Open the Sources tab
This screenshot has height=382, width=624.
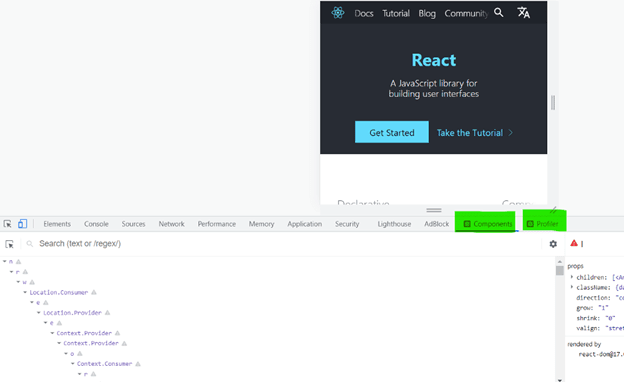point(133,224)
